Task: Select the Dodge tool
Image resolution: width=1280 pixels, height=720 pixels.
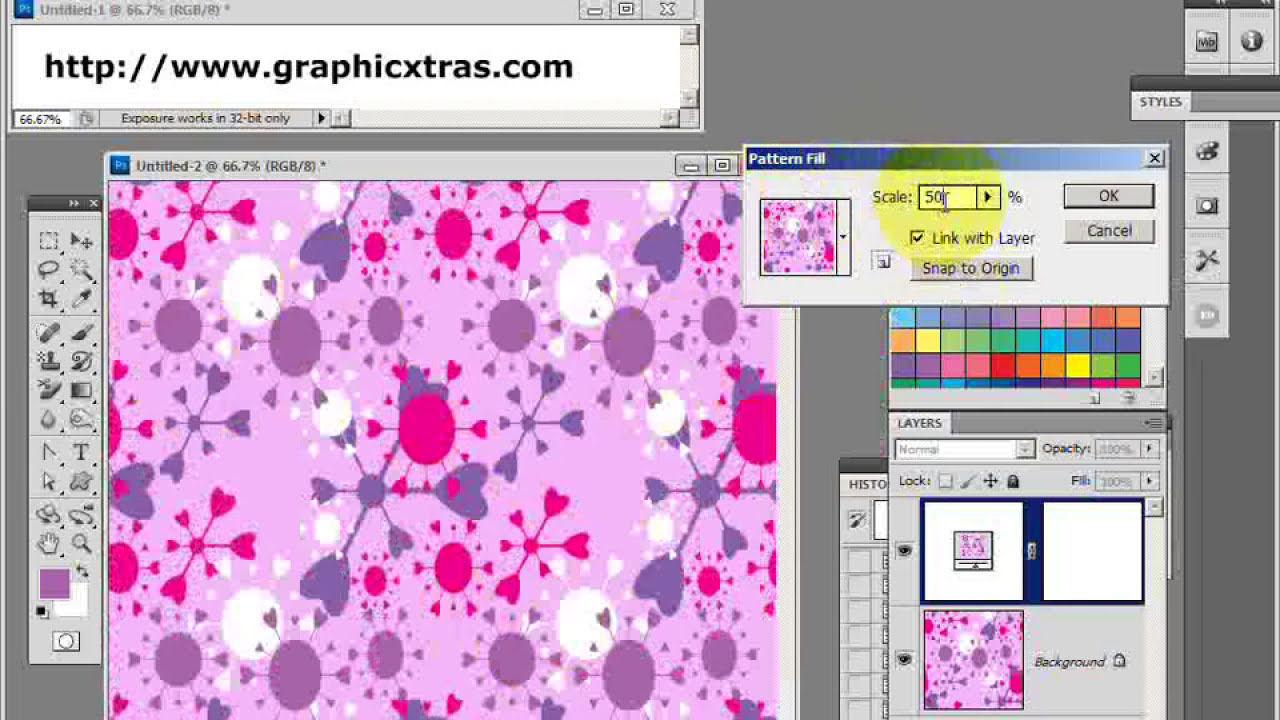Action: (82, 420)
